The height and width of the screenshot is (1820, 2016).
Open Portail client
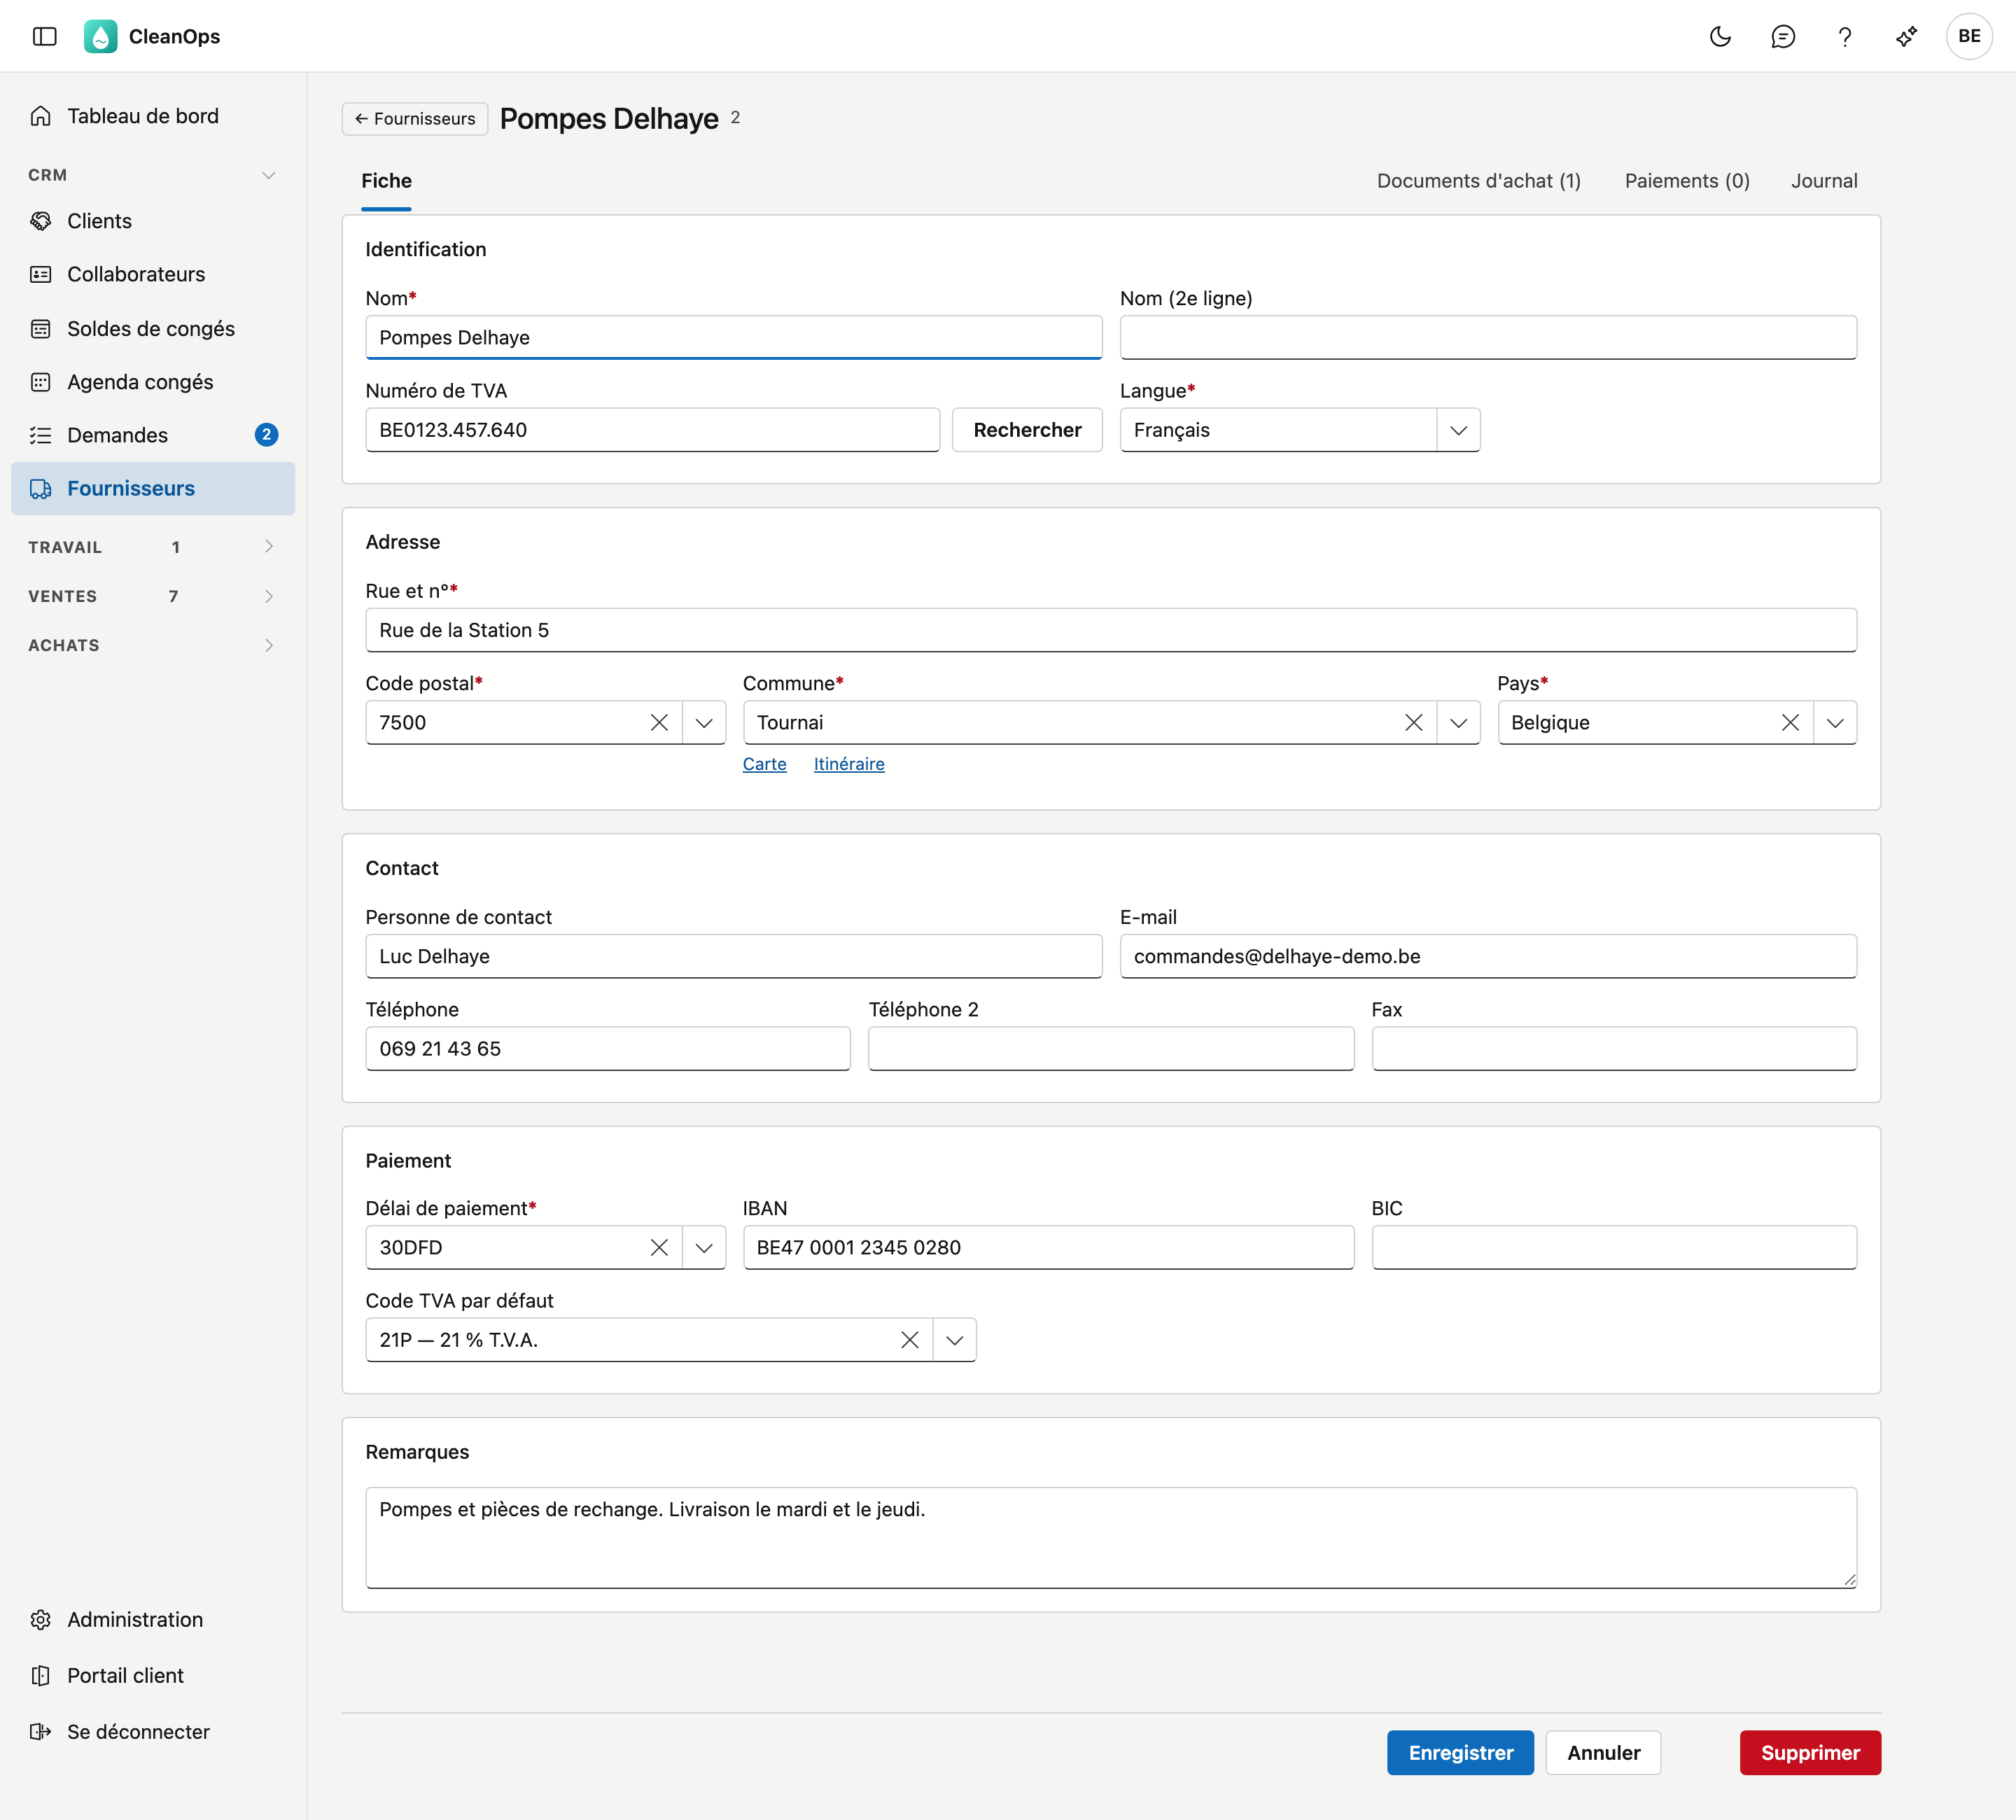[x=153, y=1675]
